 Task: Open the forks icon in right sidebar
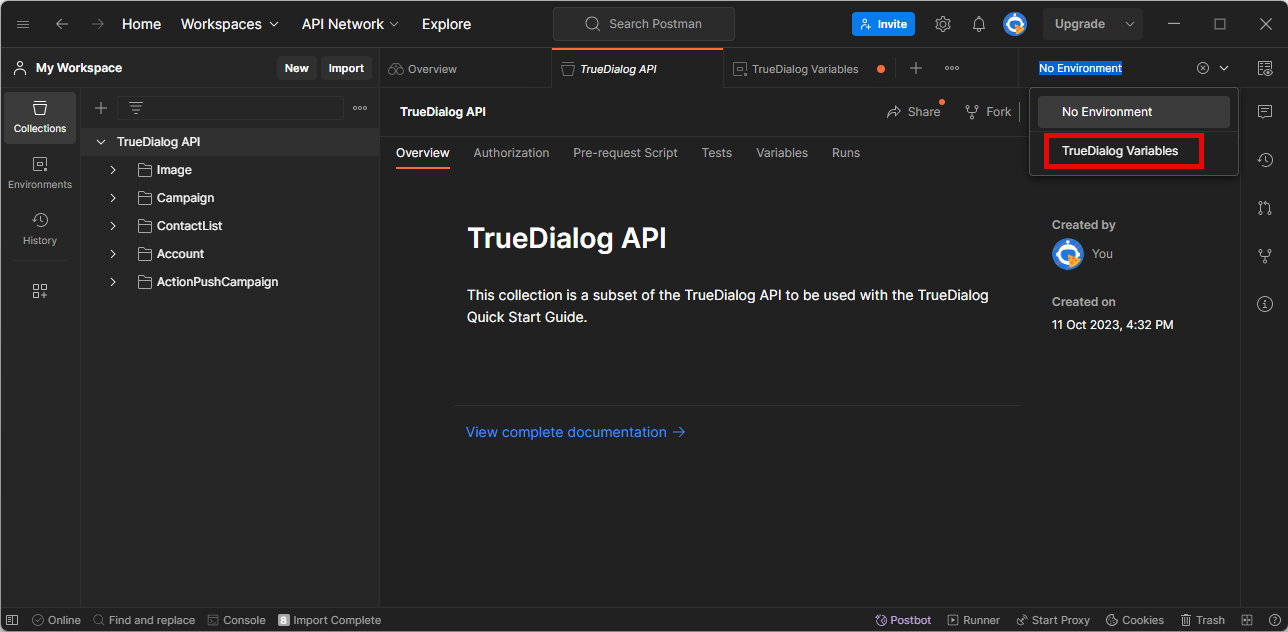(x=1265, y=256)
